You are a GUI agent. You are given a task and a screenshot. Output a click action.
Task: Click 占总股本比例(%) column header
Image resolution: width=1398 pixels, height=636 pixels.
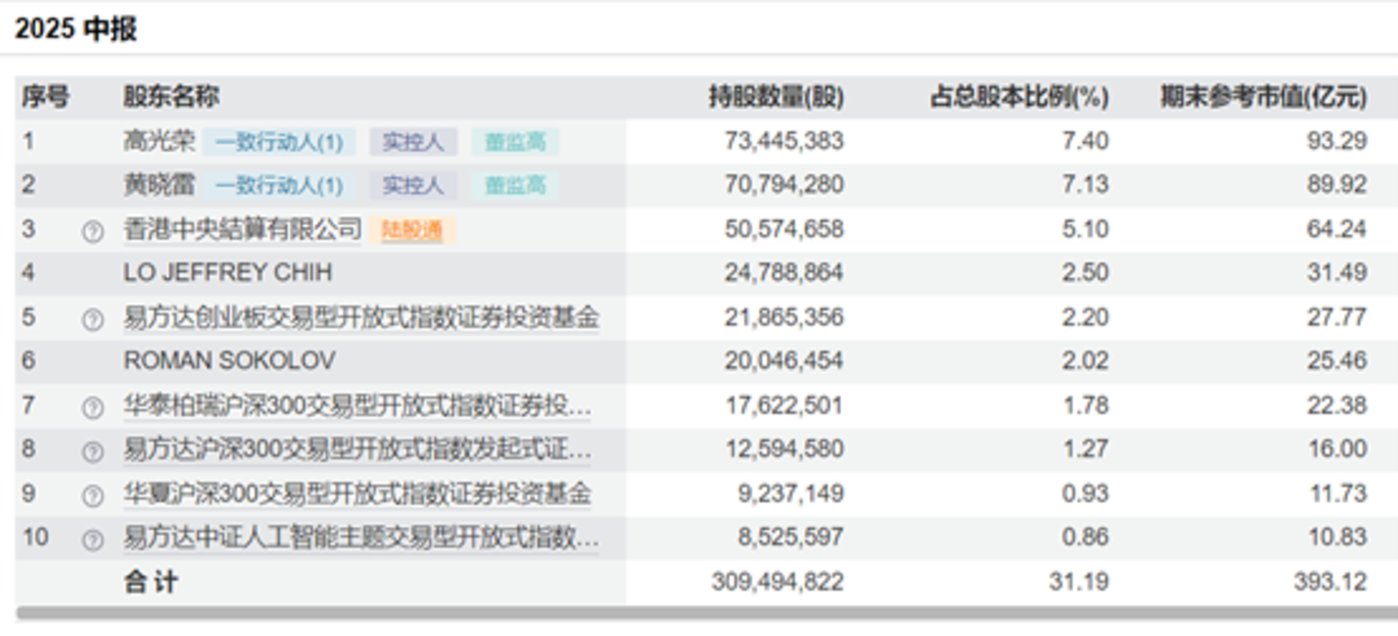1019,97
